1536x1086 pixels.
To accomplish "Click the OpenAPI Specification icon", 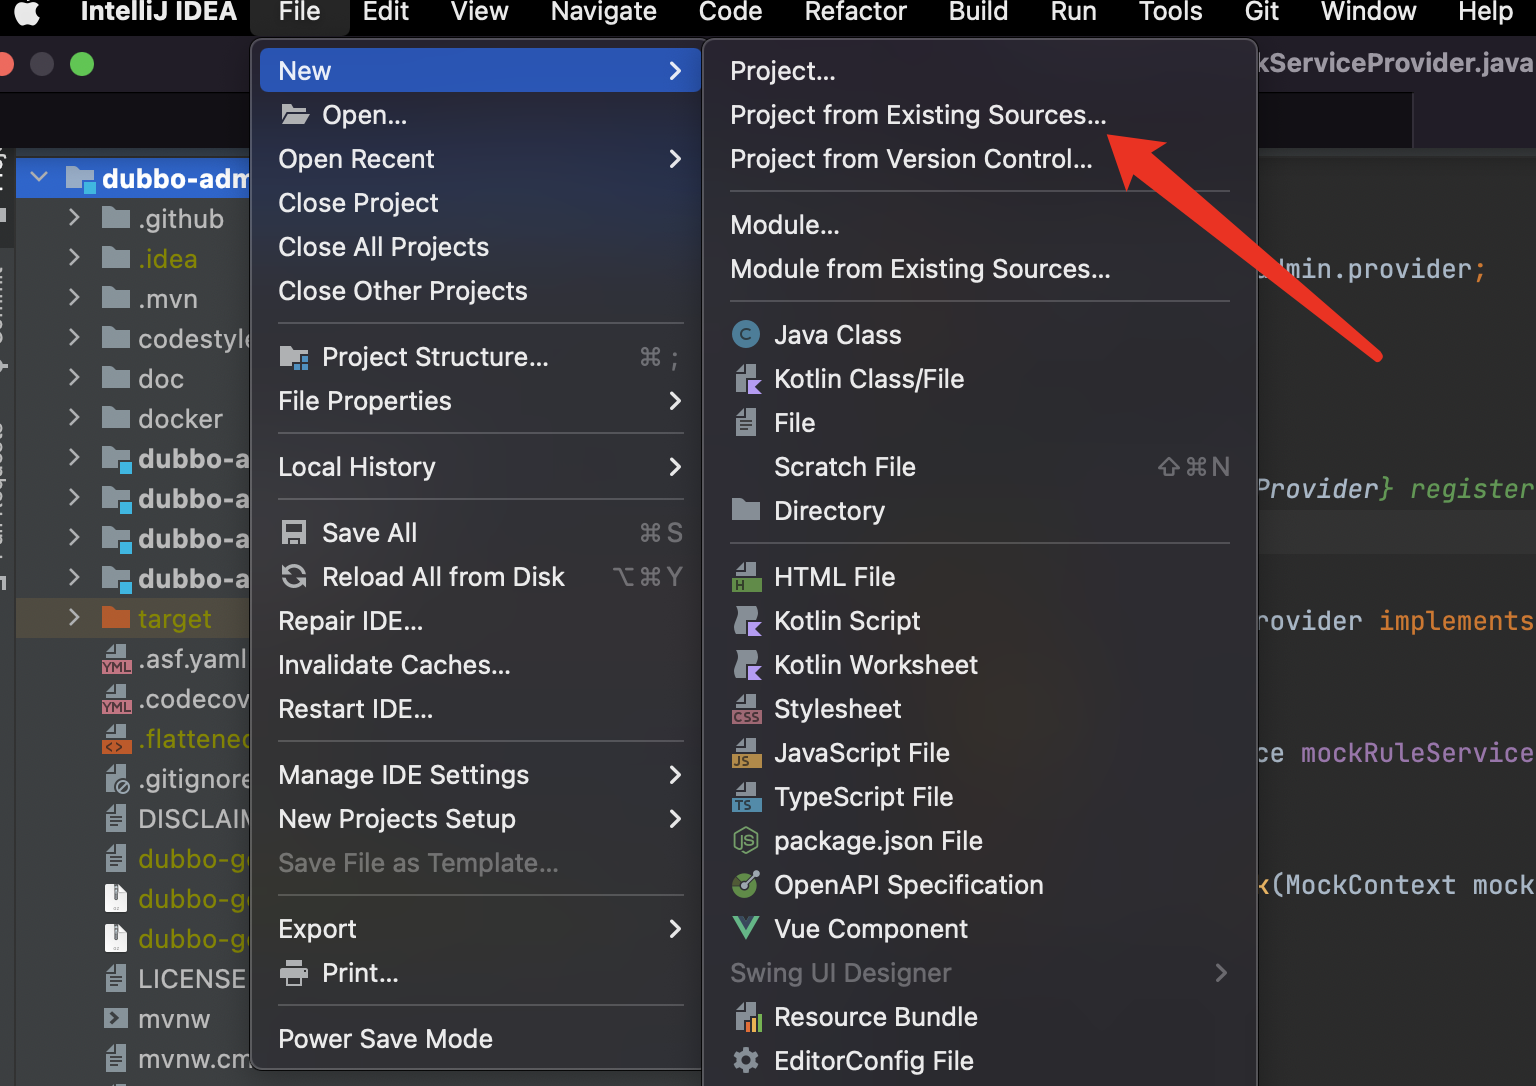I will 746,885.
